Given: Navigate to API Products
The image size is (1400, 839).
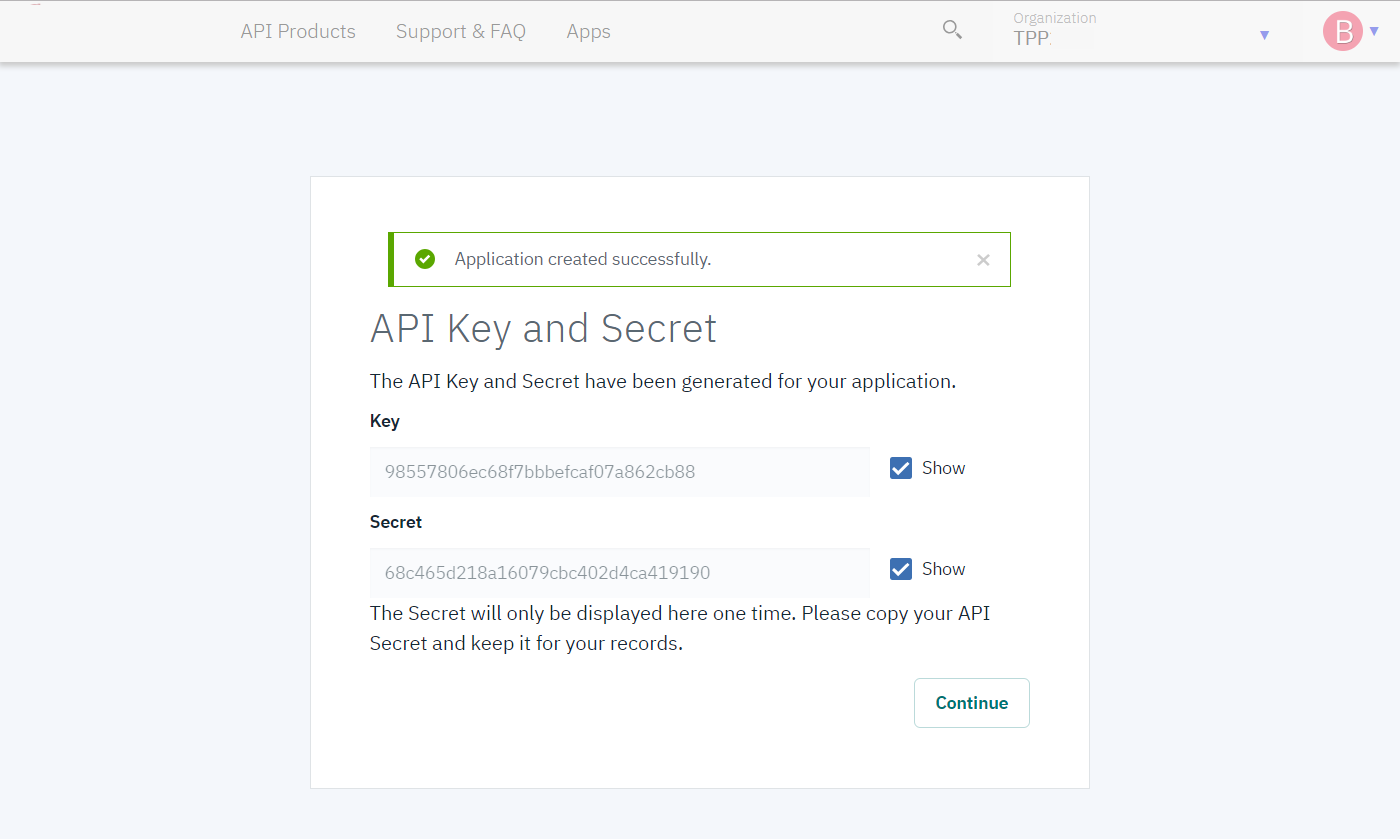Looking at the screenshot, I should pyautogui.click(x=297, y=31).
